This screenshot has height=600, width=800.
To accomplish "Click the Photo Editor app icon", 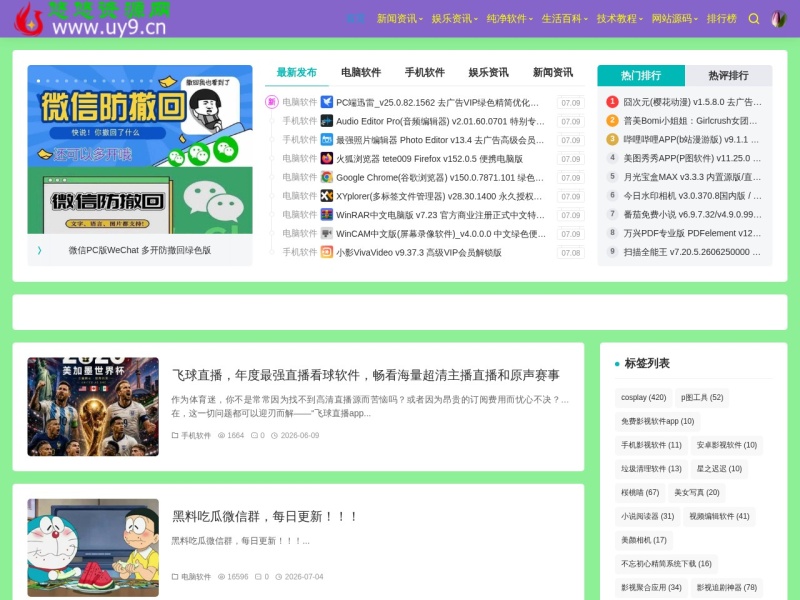I will 327,140.
